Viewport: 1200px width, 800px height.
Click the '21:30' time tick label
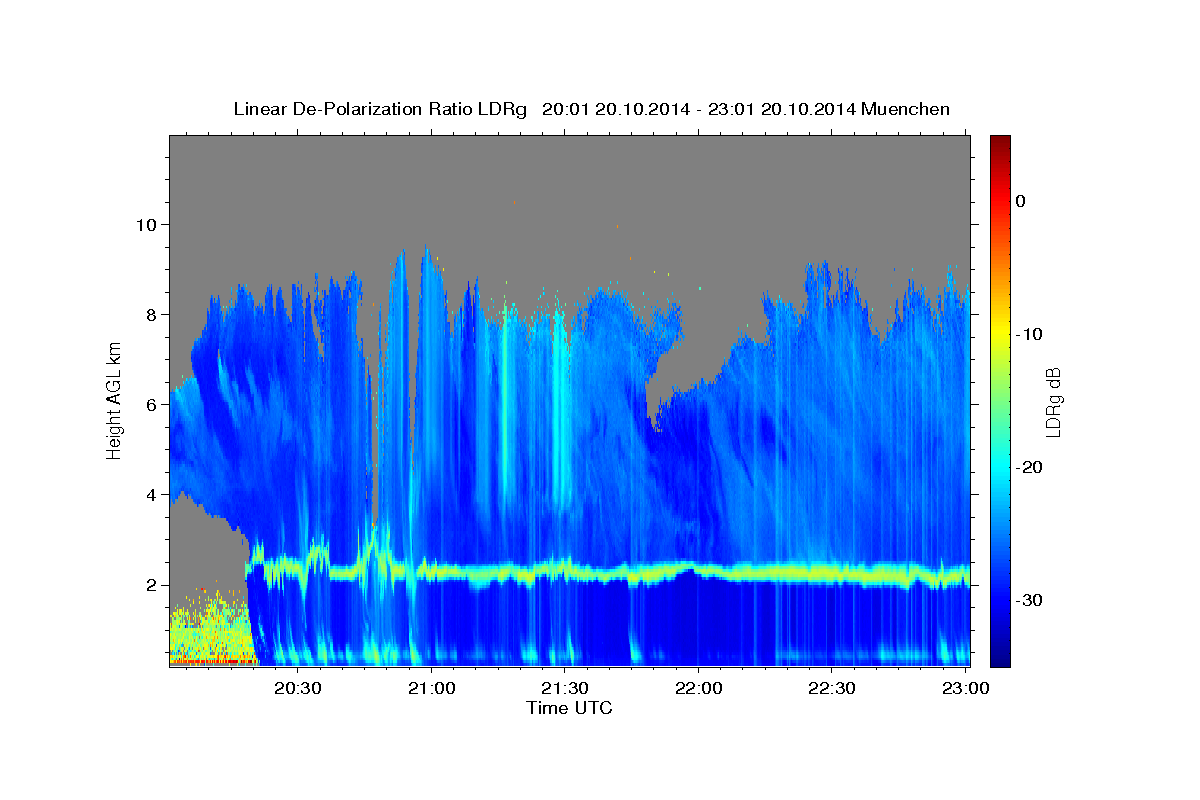[x=564, y=688]
